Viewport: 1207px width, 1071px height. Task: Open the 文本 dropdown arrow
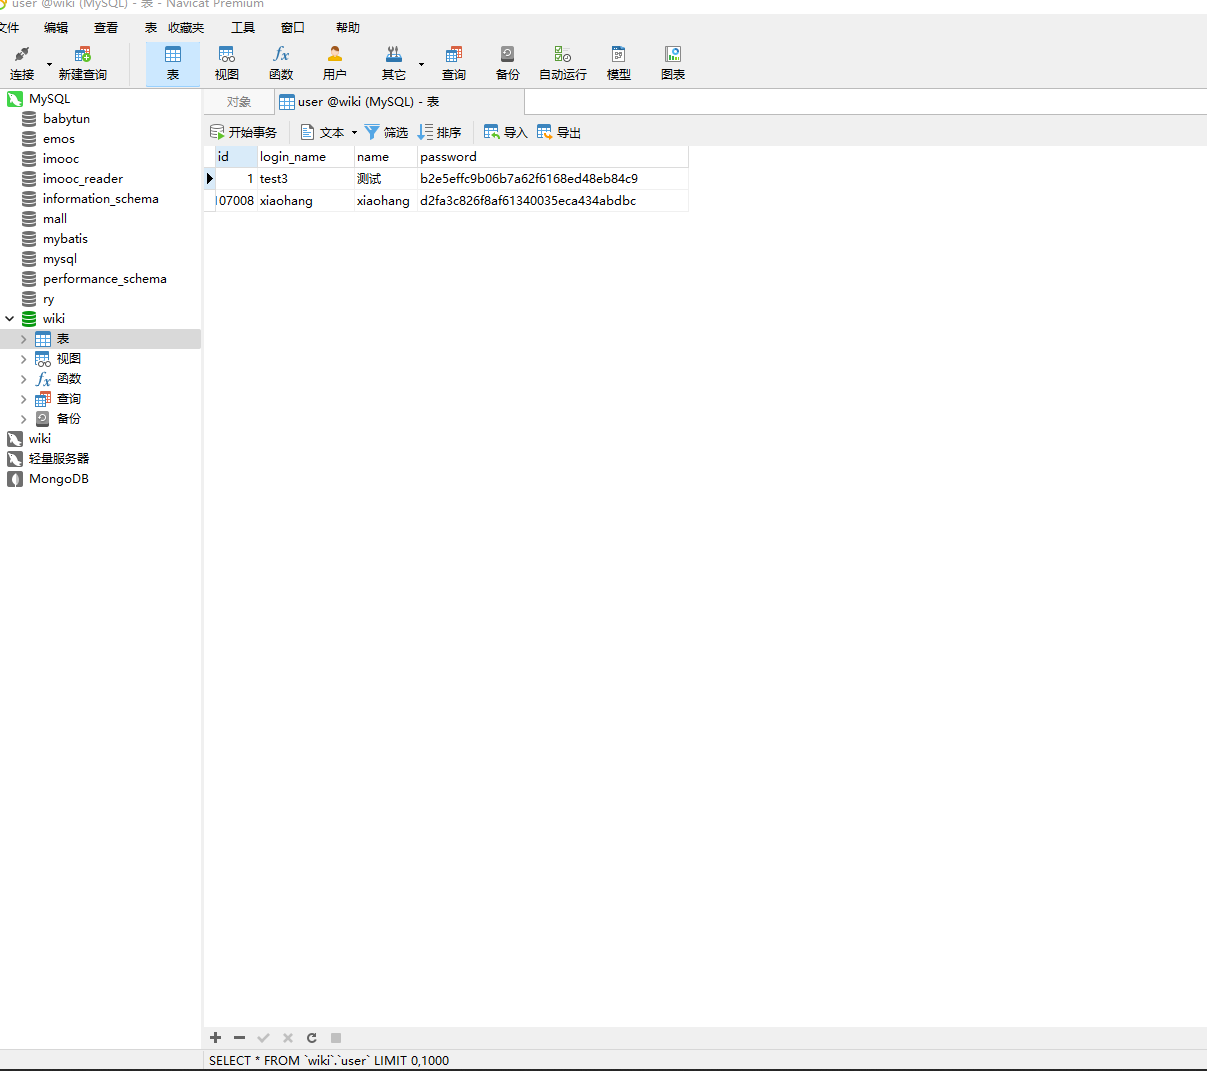(354, 132)
